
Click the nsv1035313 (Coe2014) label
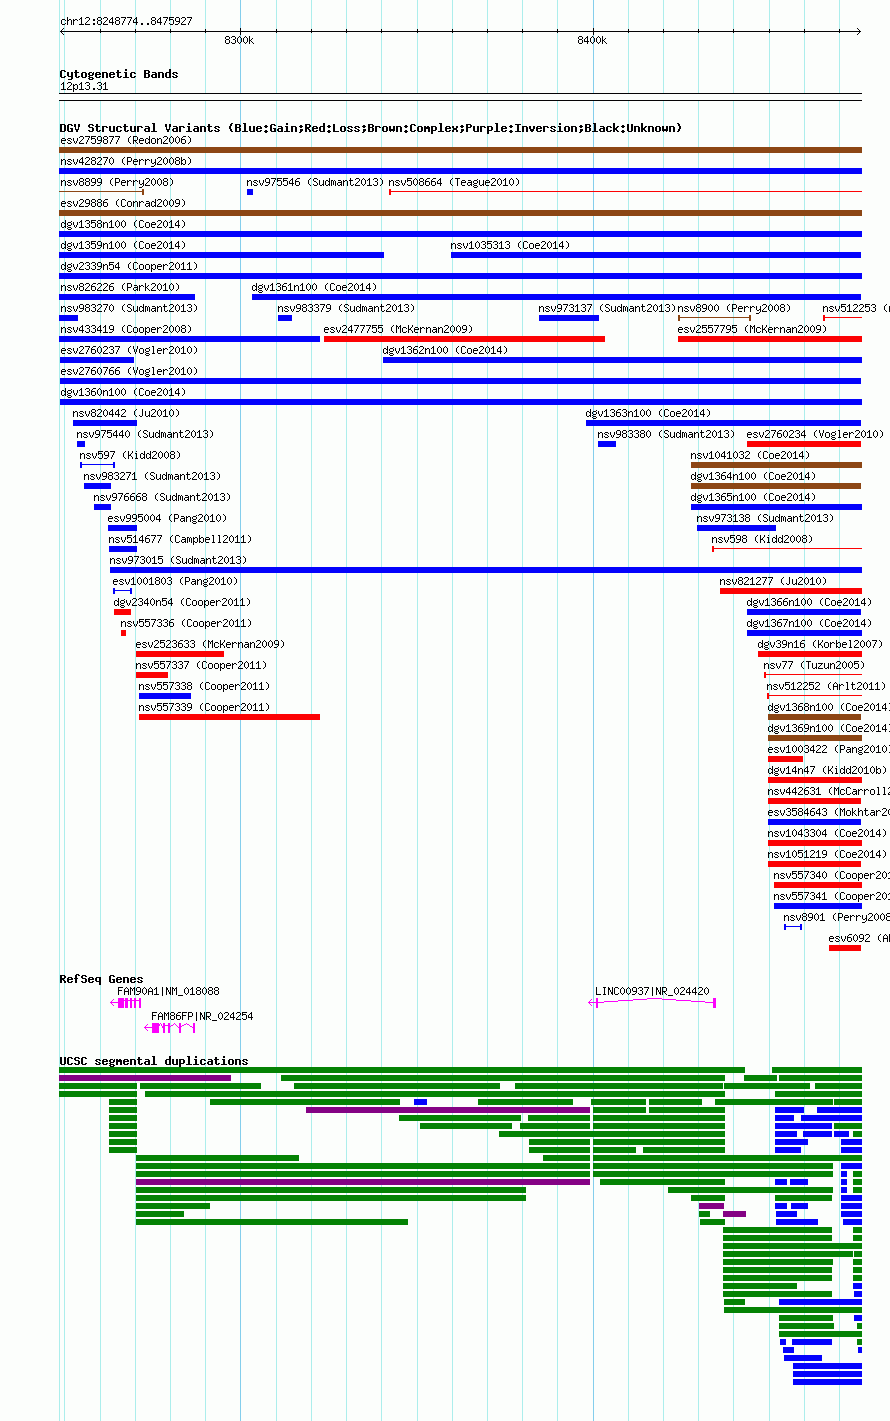click(x=510, y=245)
